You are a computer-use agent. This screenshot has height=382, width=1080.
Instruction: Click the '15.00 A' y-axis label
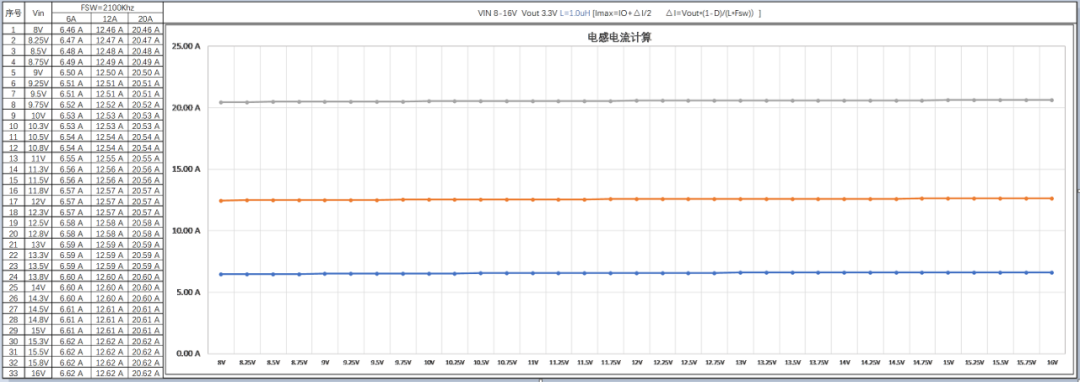pos(186,169)
